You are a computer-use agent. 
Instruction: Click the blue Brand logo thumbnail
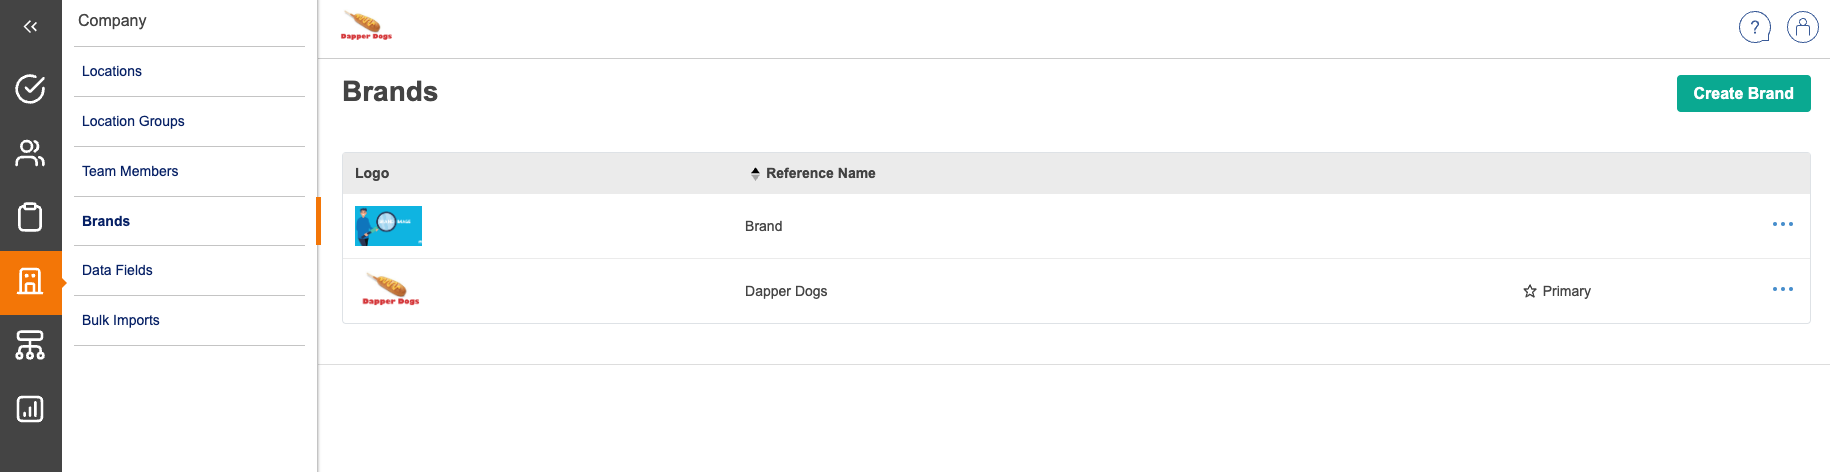[x=388, y=226]
